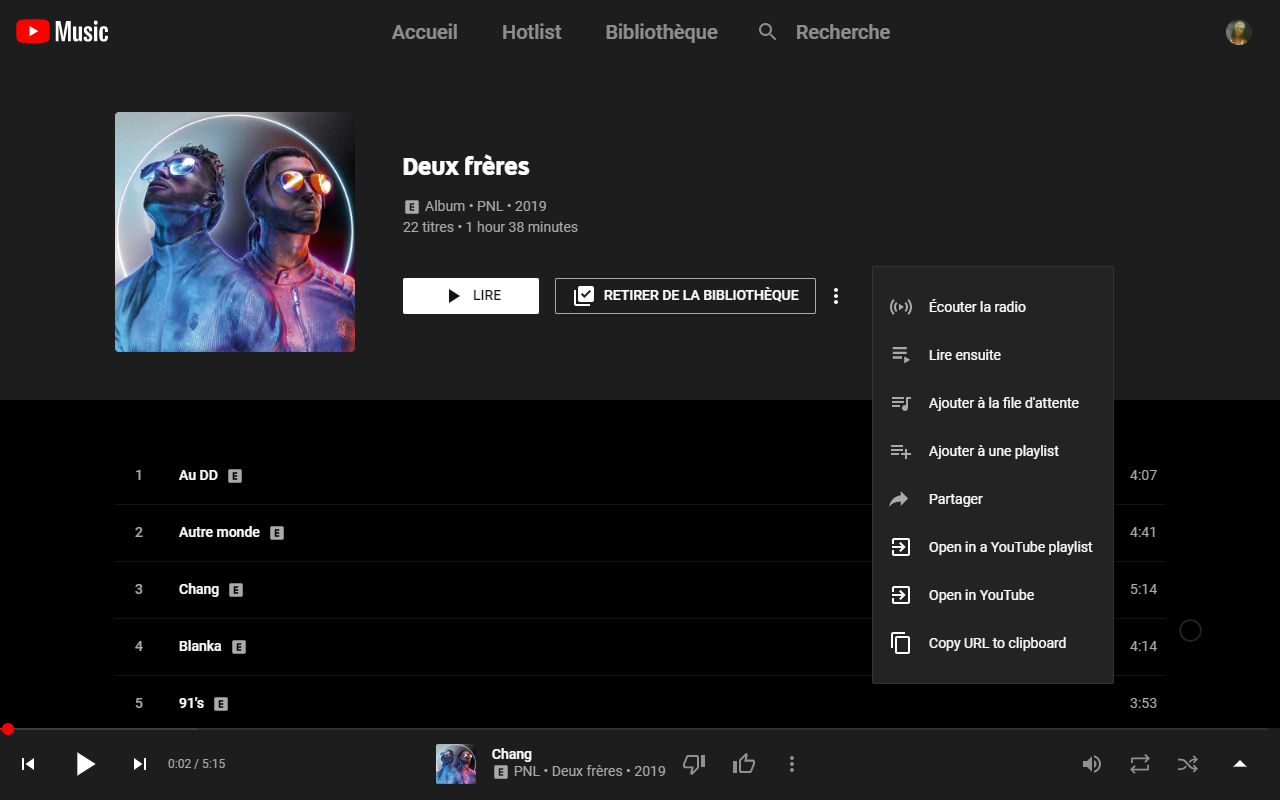Toggle repeat mode

click(x=1140, y=764)
